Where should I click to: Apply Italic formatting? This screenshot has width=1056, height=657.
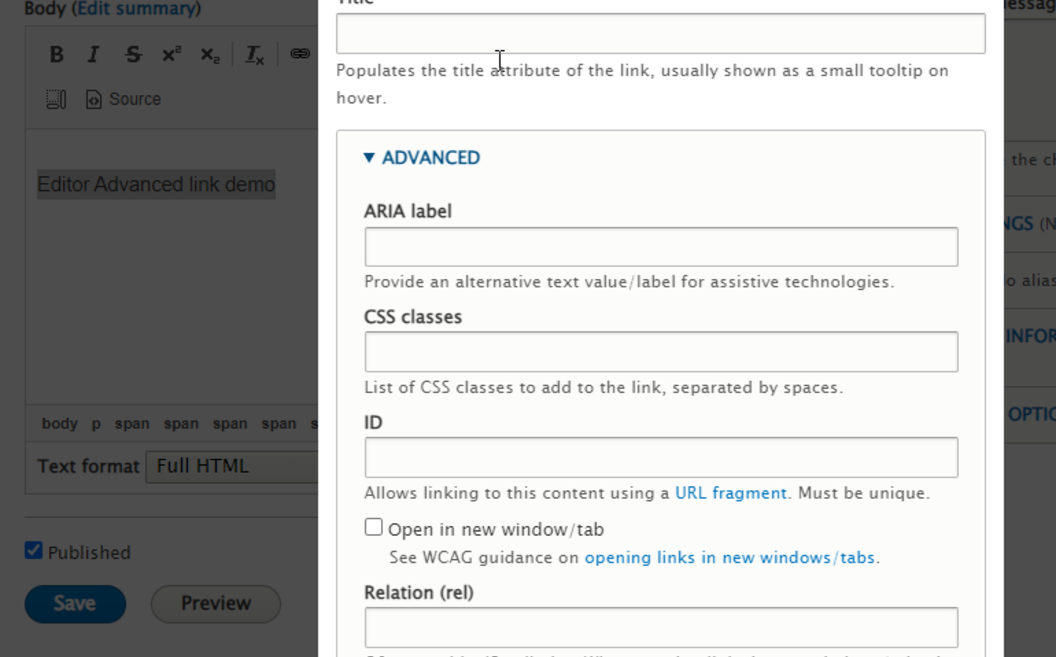click(x=93, y=55)
